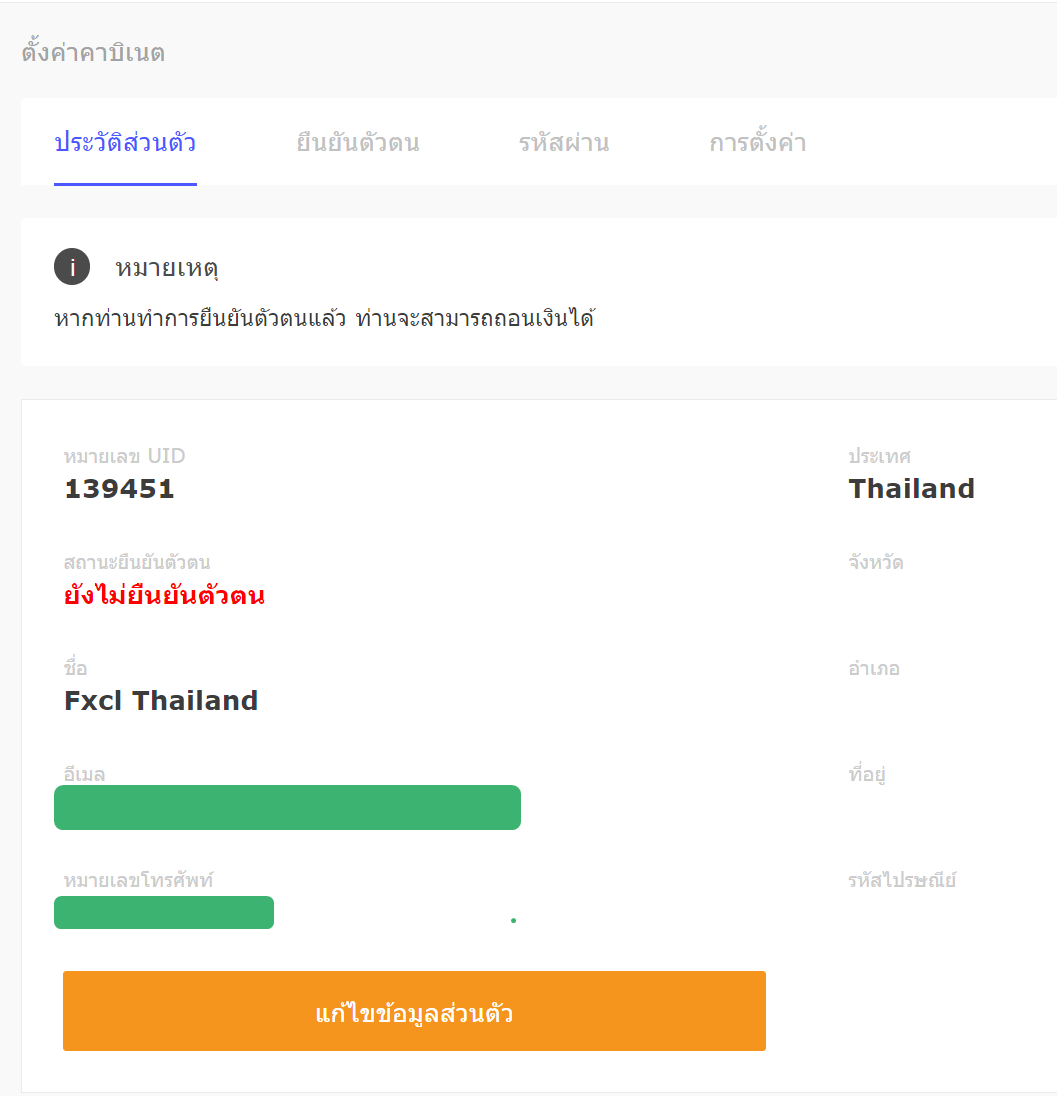Select the การตั้งค่า settings tab
Image resolution: width=1057 pixels, height=1096 pixels.
coord(757,142)
